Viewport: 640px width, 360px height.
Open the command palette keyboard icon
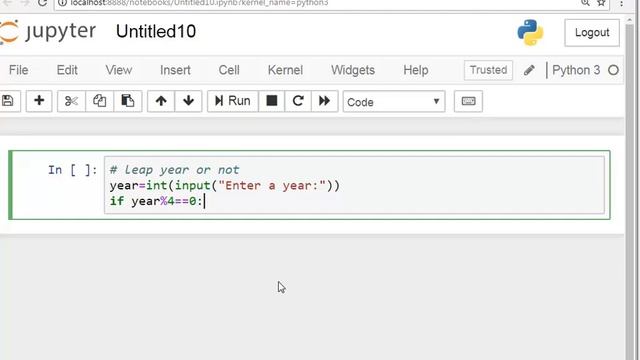(x=468, y=101)
